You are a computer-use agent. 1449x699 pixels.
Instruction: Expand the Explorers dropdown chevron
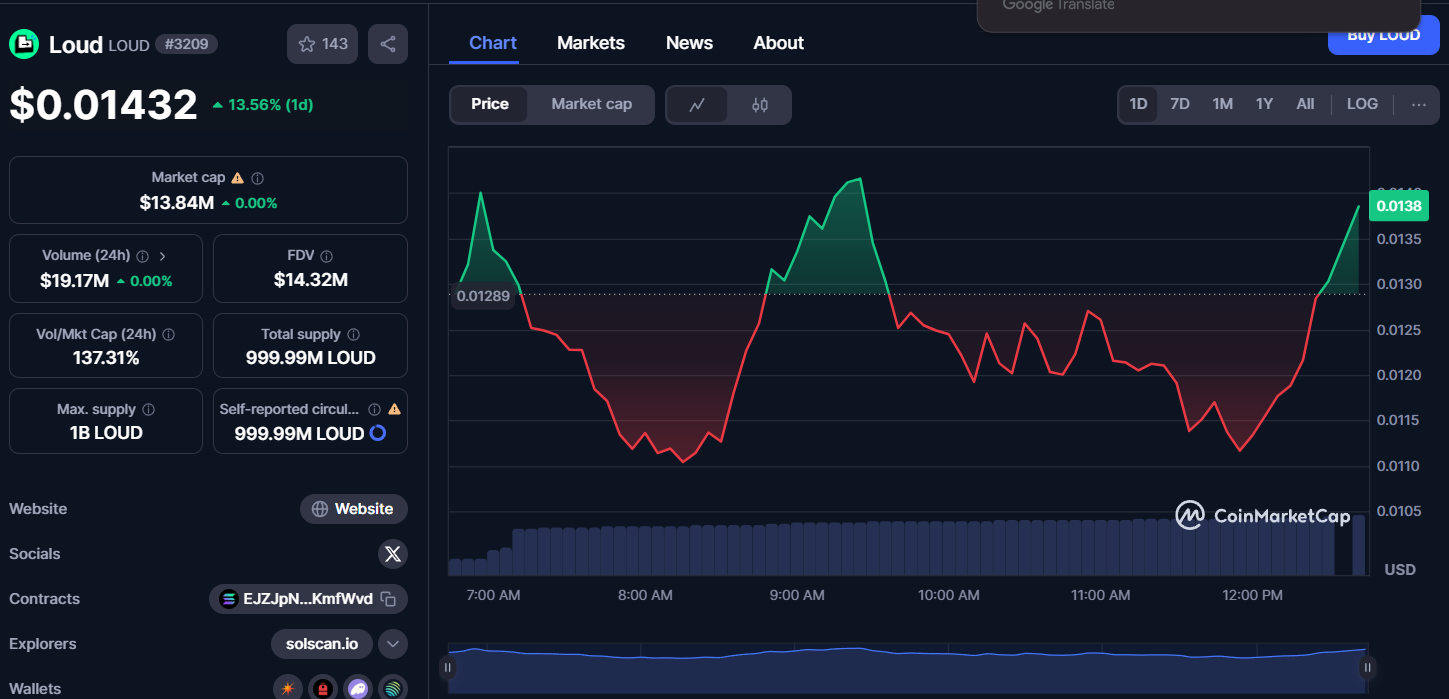(393, 644)
